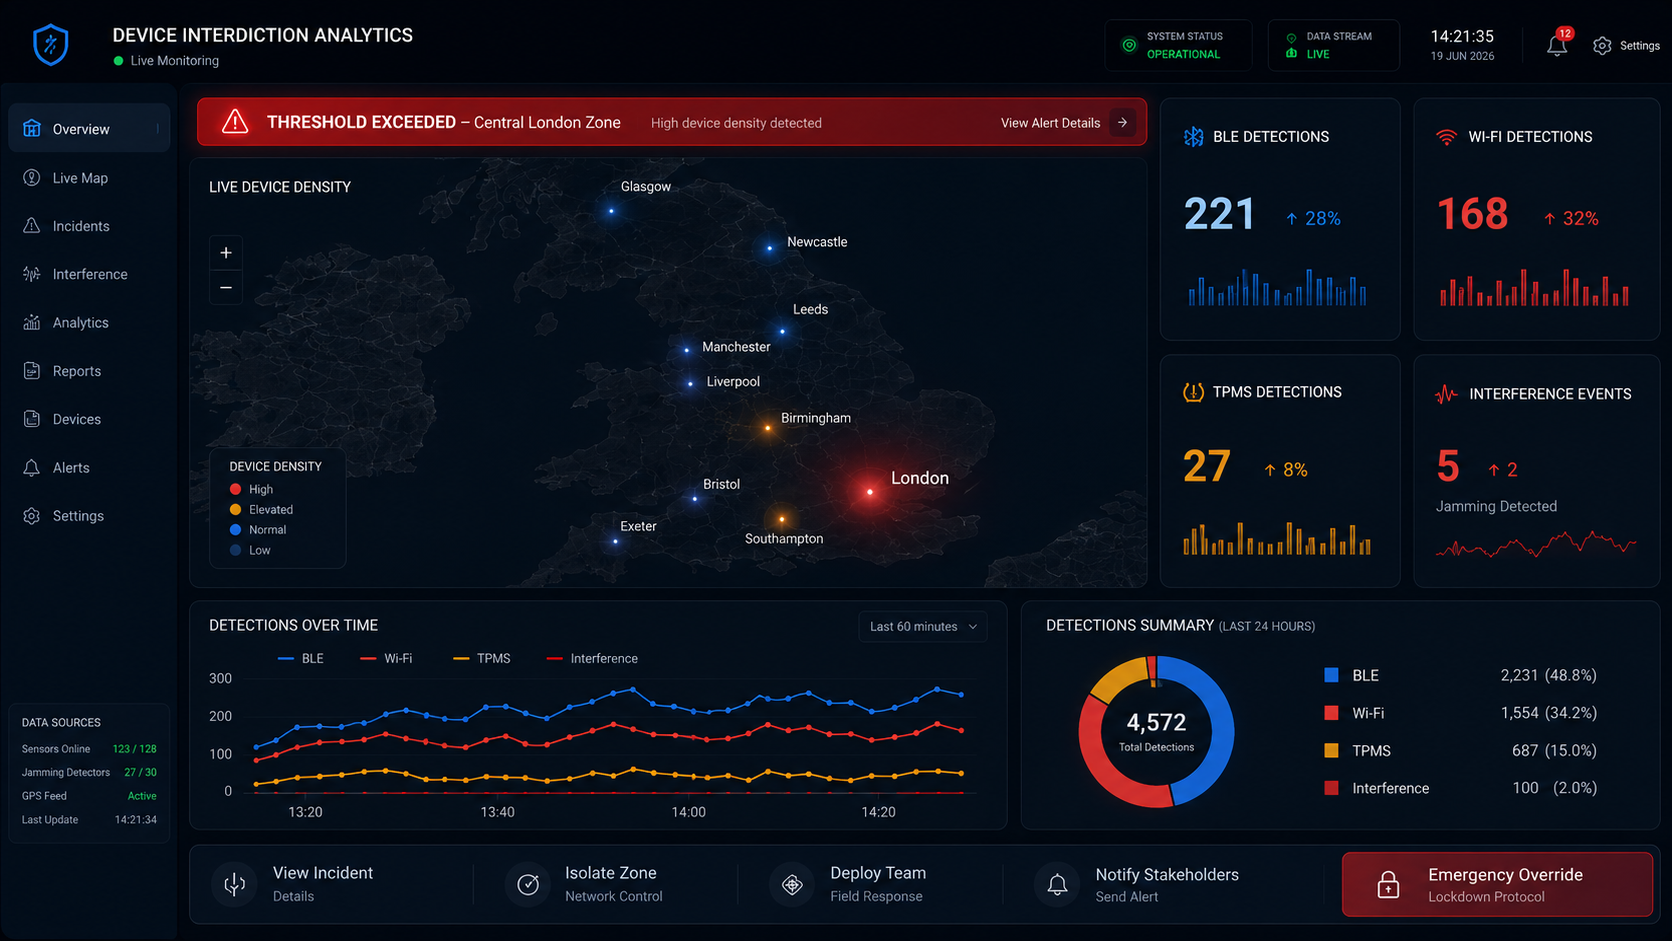
Task: Click the Data Stream Live indicator
Action: (1333, 45)
